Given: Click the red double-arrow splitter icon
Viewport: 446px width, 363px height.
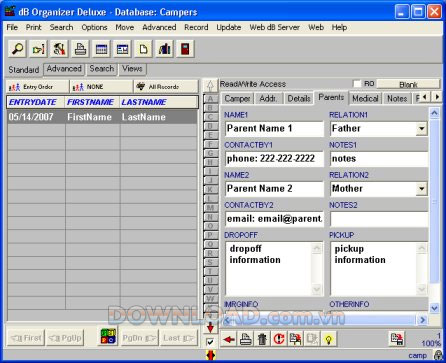Looking at the screenshot, I should tap(210, 355).
